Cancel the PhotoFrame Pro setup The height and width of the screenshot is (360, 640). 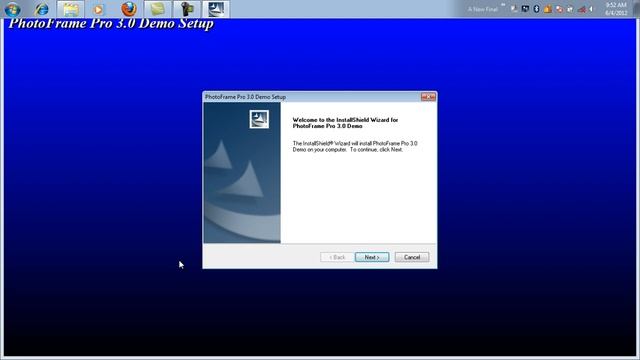[412, 257]
